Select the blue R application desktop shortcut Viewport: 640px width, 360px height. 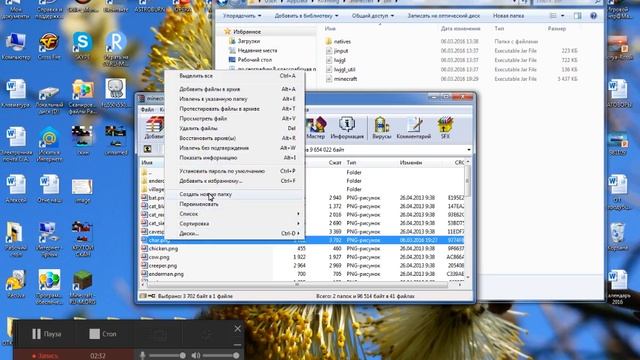(116, 48)
